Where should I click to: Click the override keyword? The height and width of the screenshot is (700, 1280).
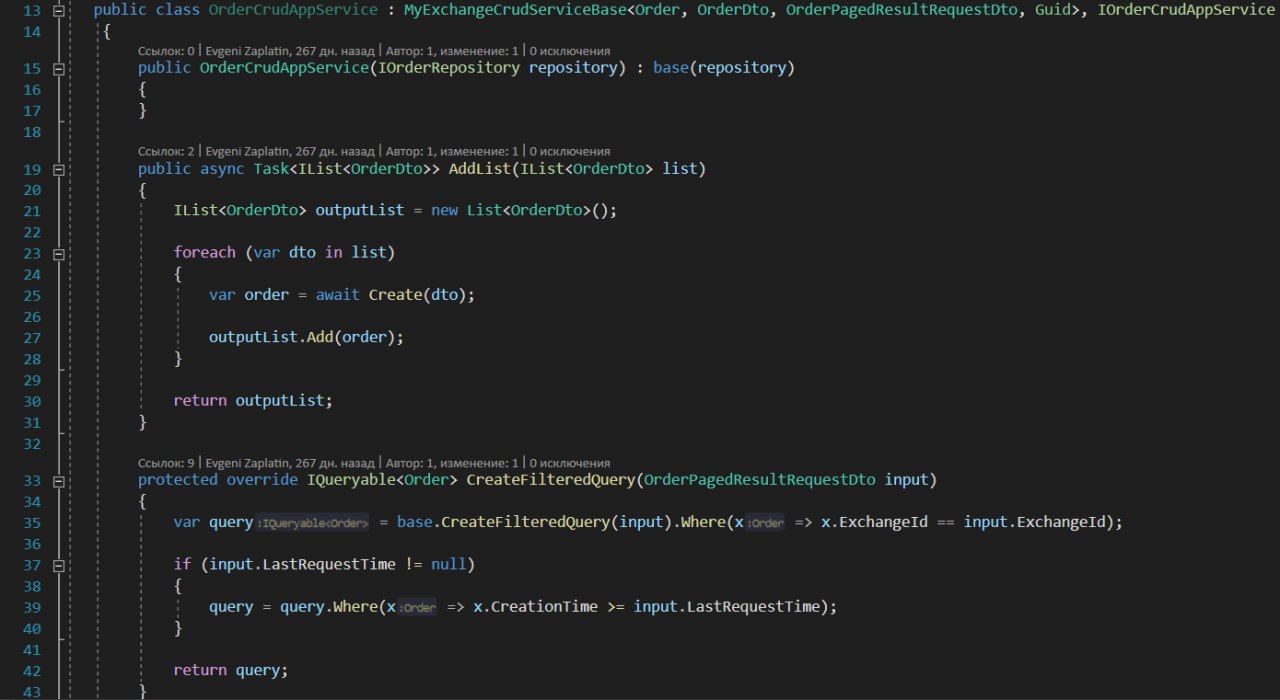click(x=262, y=480)
